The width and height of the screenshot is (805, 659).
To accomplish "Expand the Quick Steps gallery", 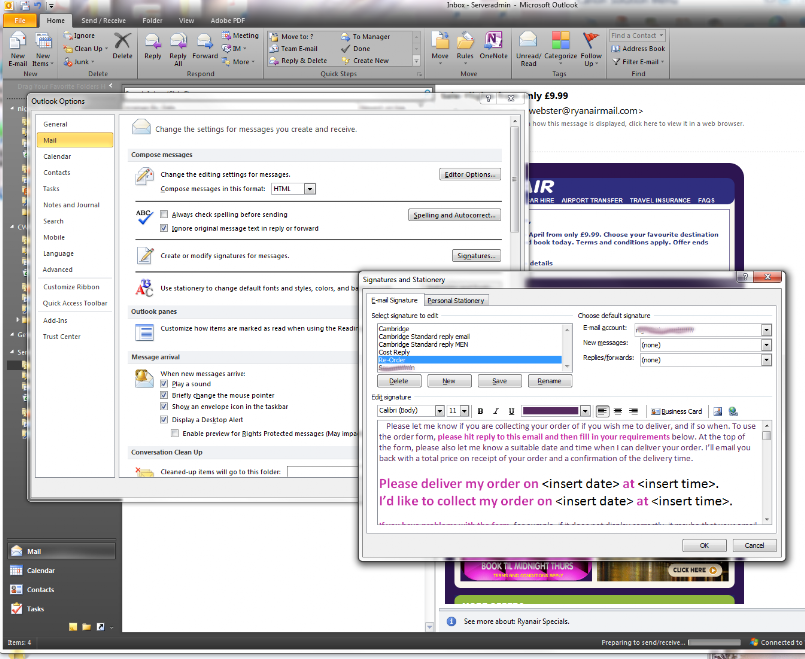I will point(416,61).
